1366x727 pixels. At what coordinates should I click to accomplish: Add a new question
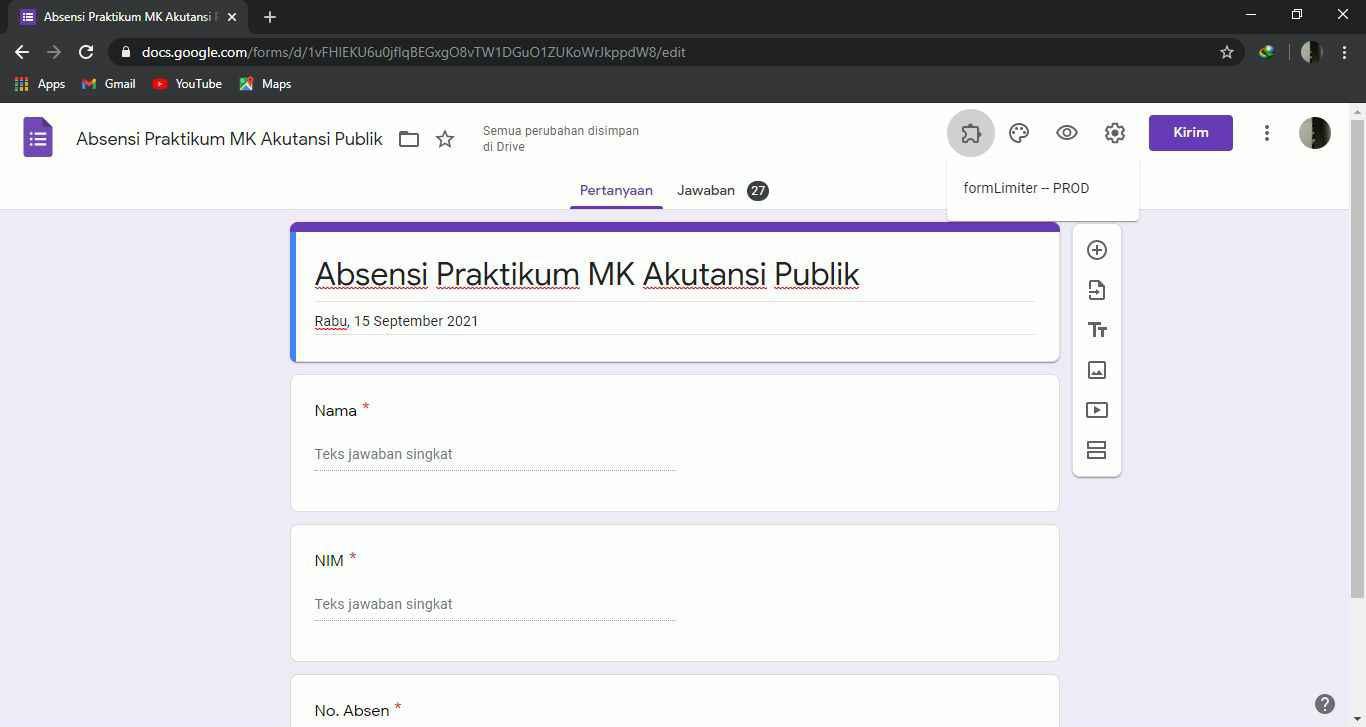[x=1097, y=250]
